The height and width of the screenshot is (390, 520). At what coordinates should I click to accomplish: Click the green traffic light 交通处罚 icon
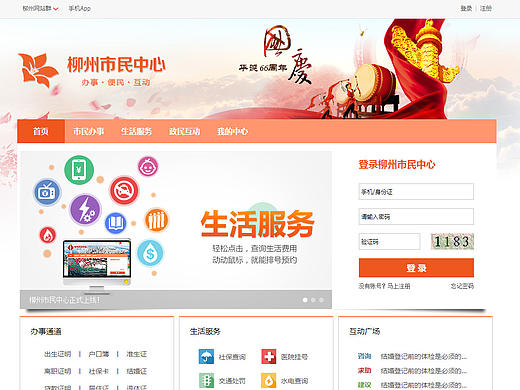coord(206,380)
